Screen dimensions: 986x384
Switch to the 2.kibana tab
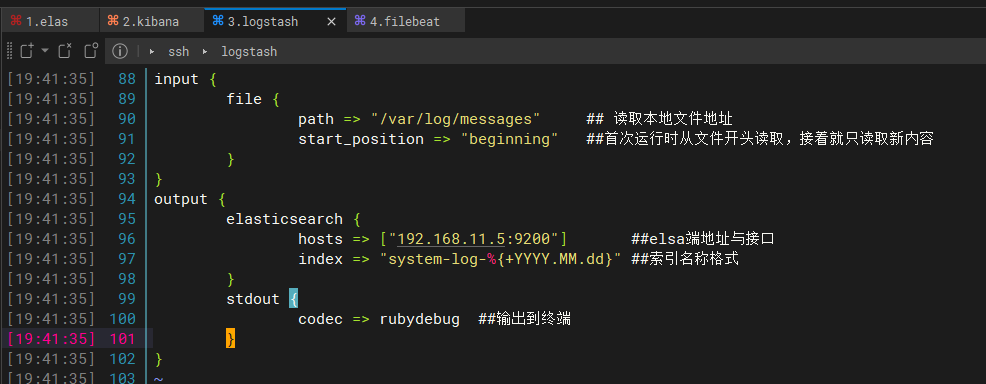tap(152, 21)
